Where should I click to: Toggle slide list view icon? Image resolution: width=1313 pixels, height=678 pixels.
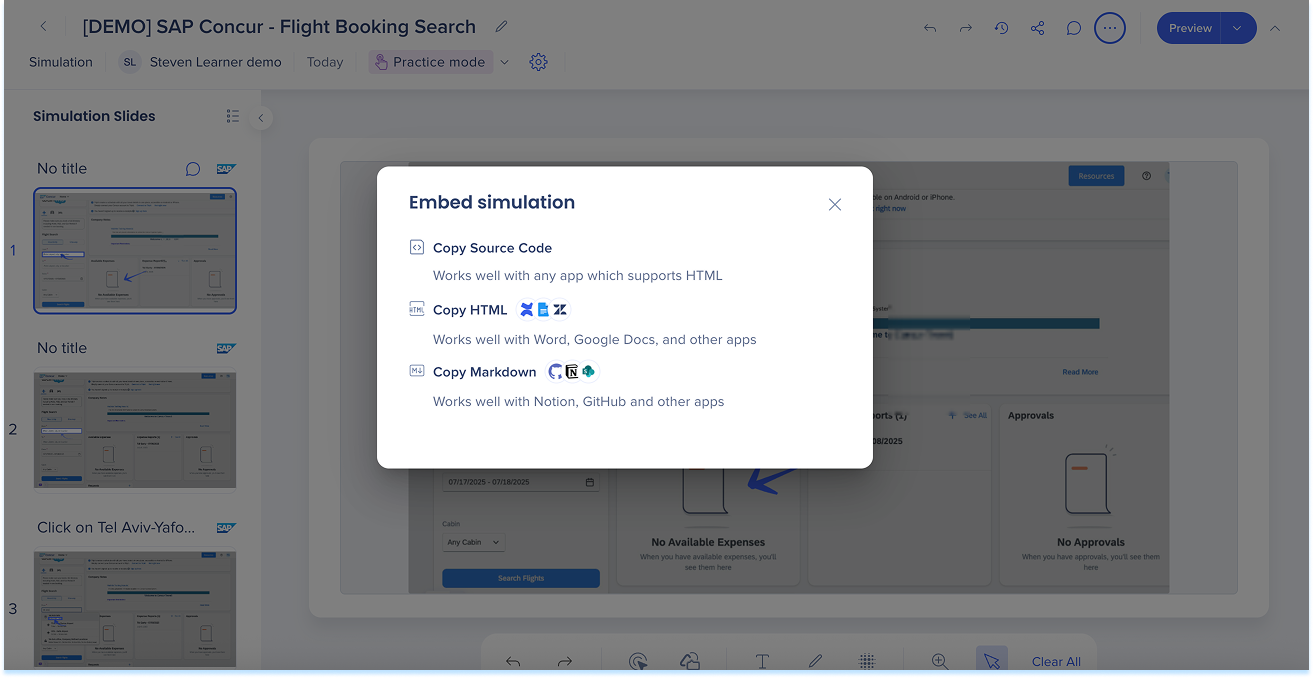[x=233, y=116]
